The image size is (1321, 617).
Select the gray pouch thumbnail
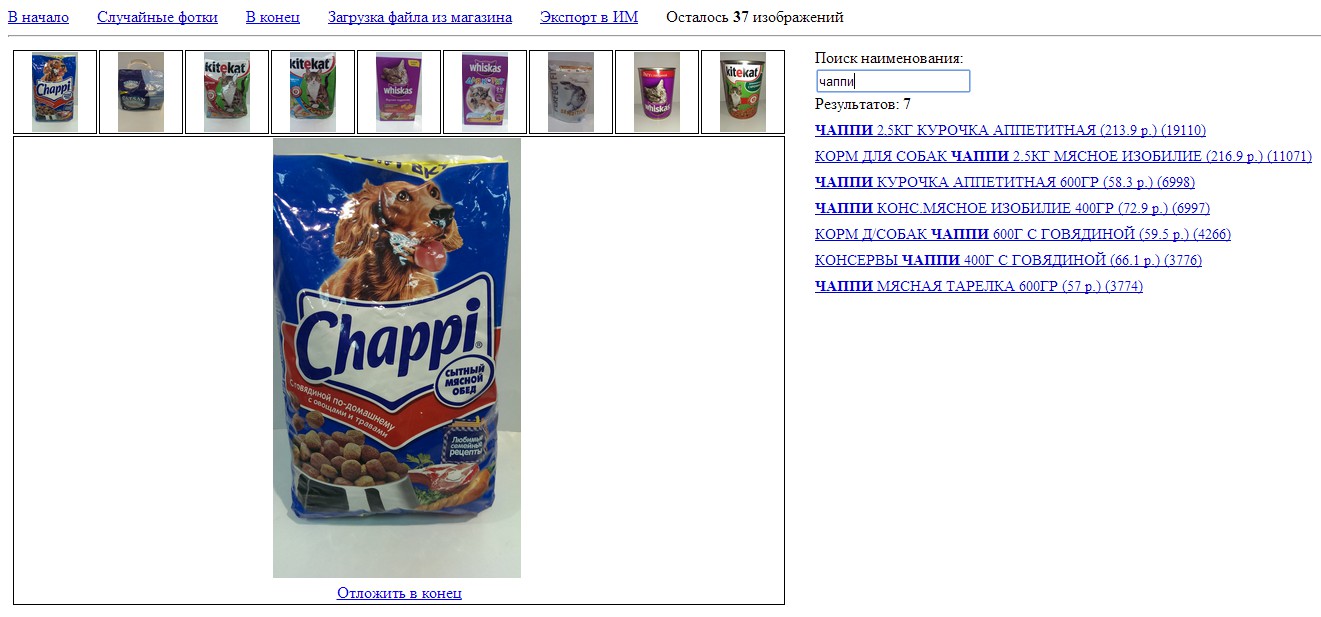[x=571, y=92]
